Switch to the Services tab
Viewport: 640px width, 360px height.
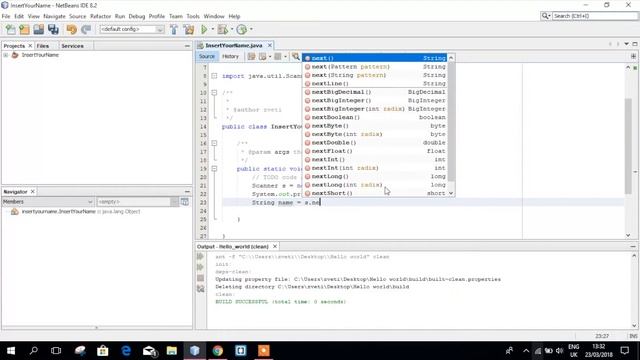[73, 46]
